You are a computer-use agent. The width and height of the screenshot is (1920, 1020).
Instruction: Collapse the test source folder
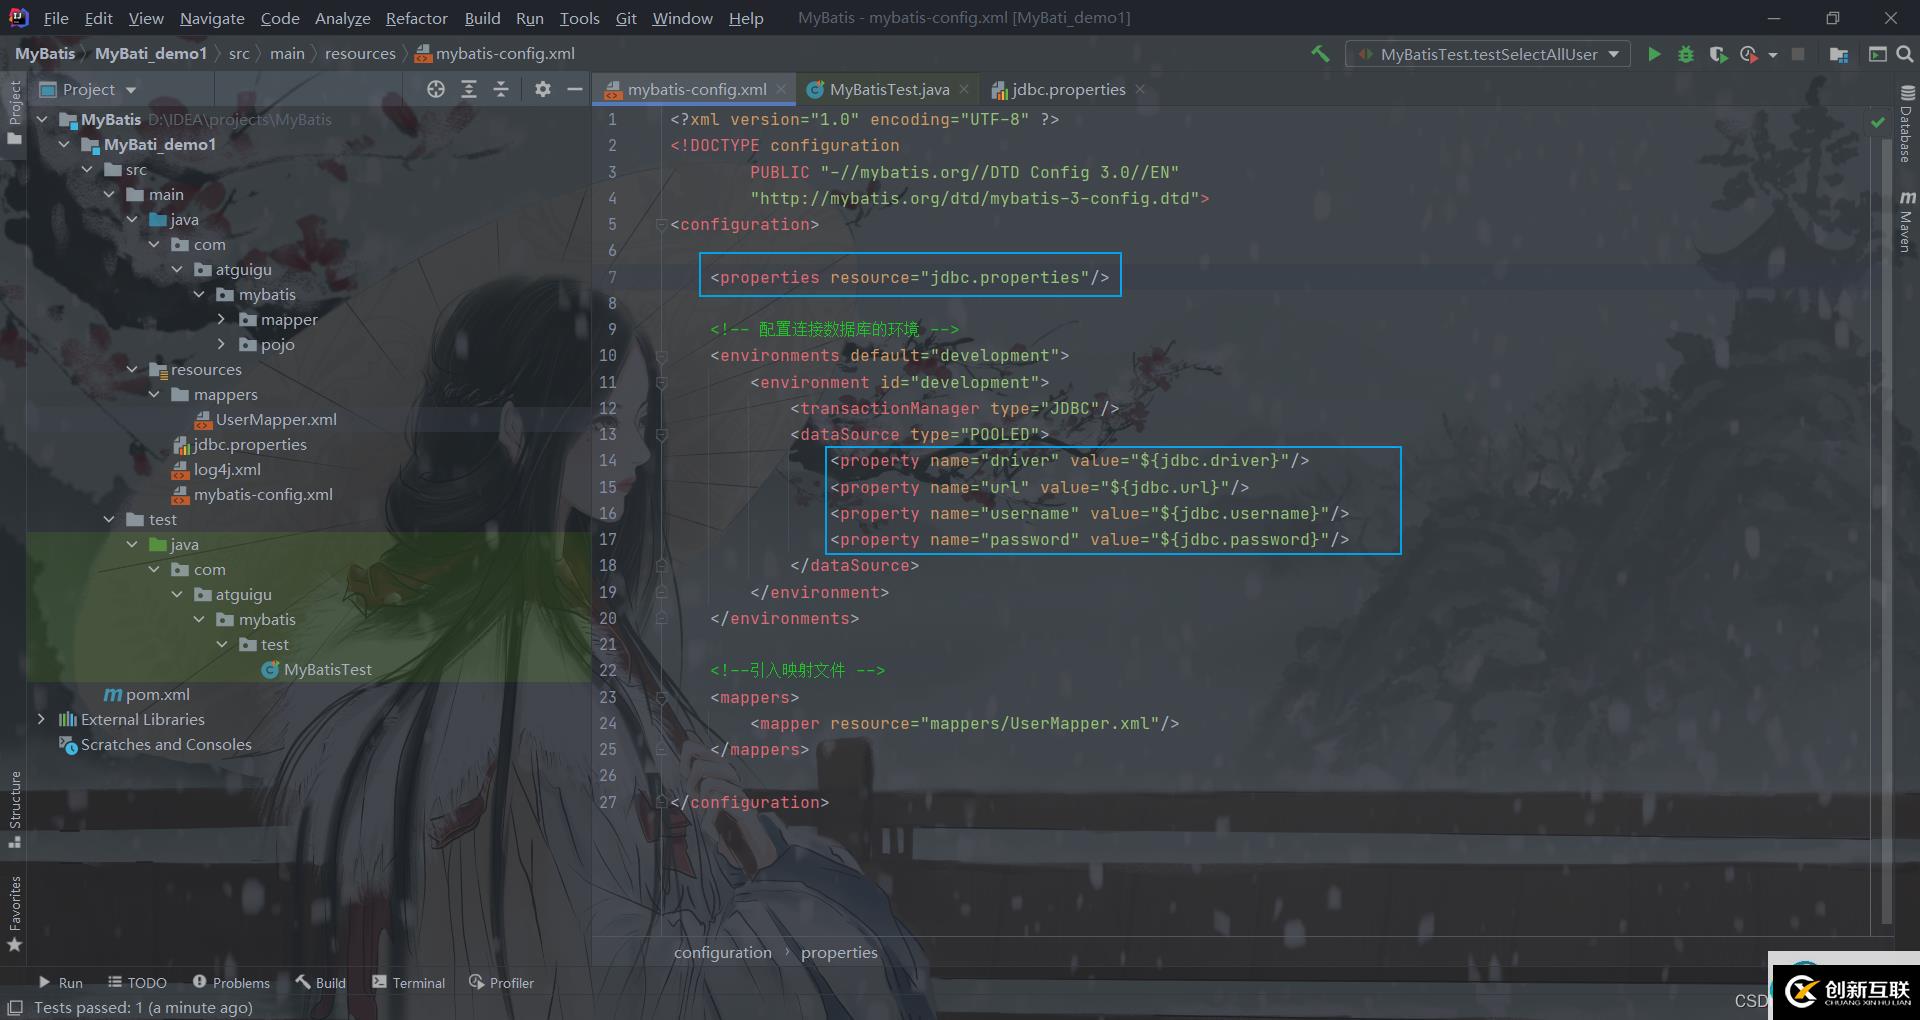[109, 519]
